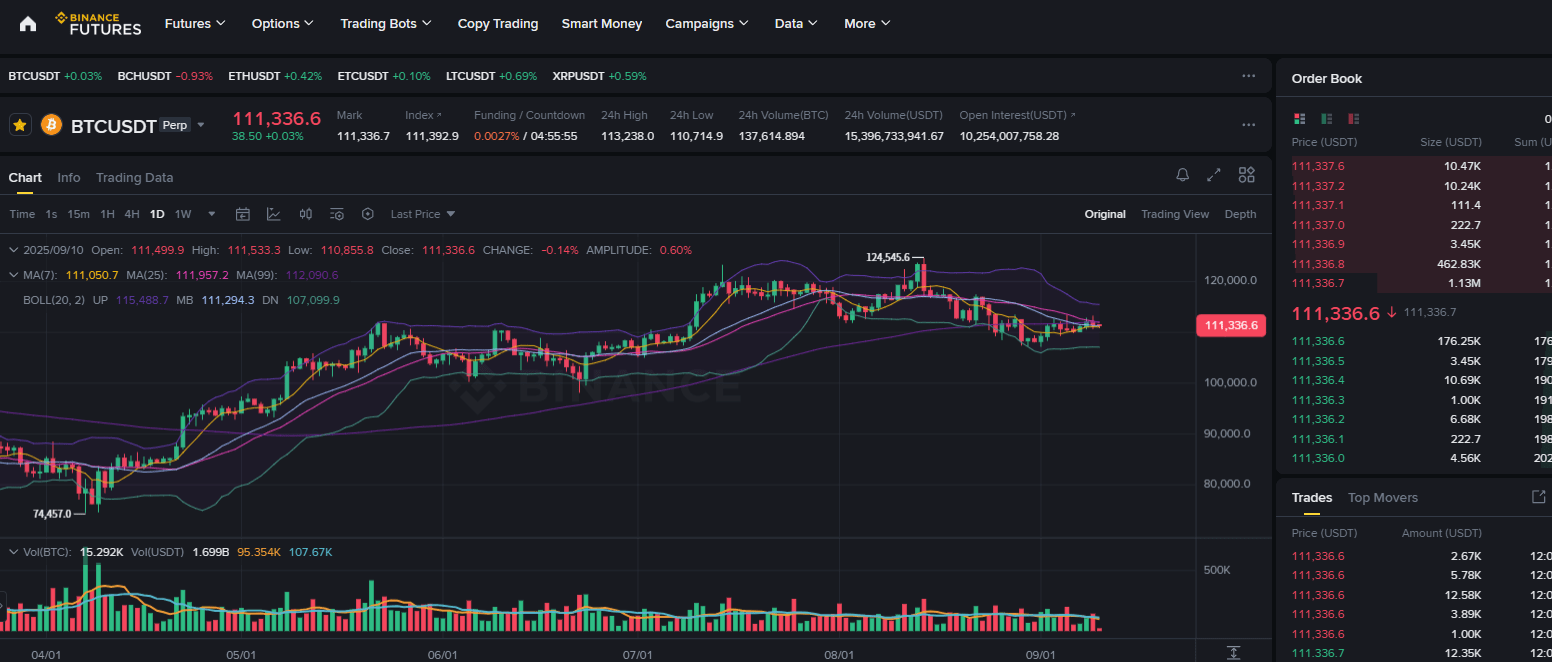Open the chart date jump calendar icon
1552x662 pixels.
pos(243,214)
